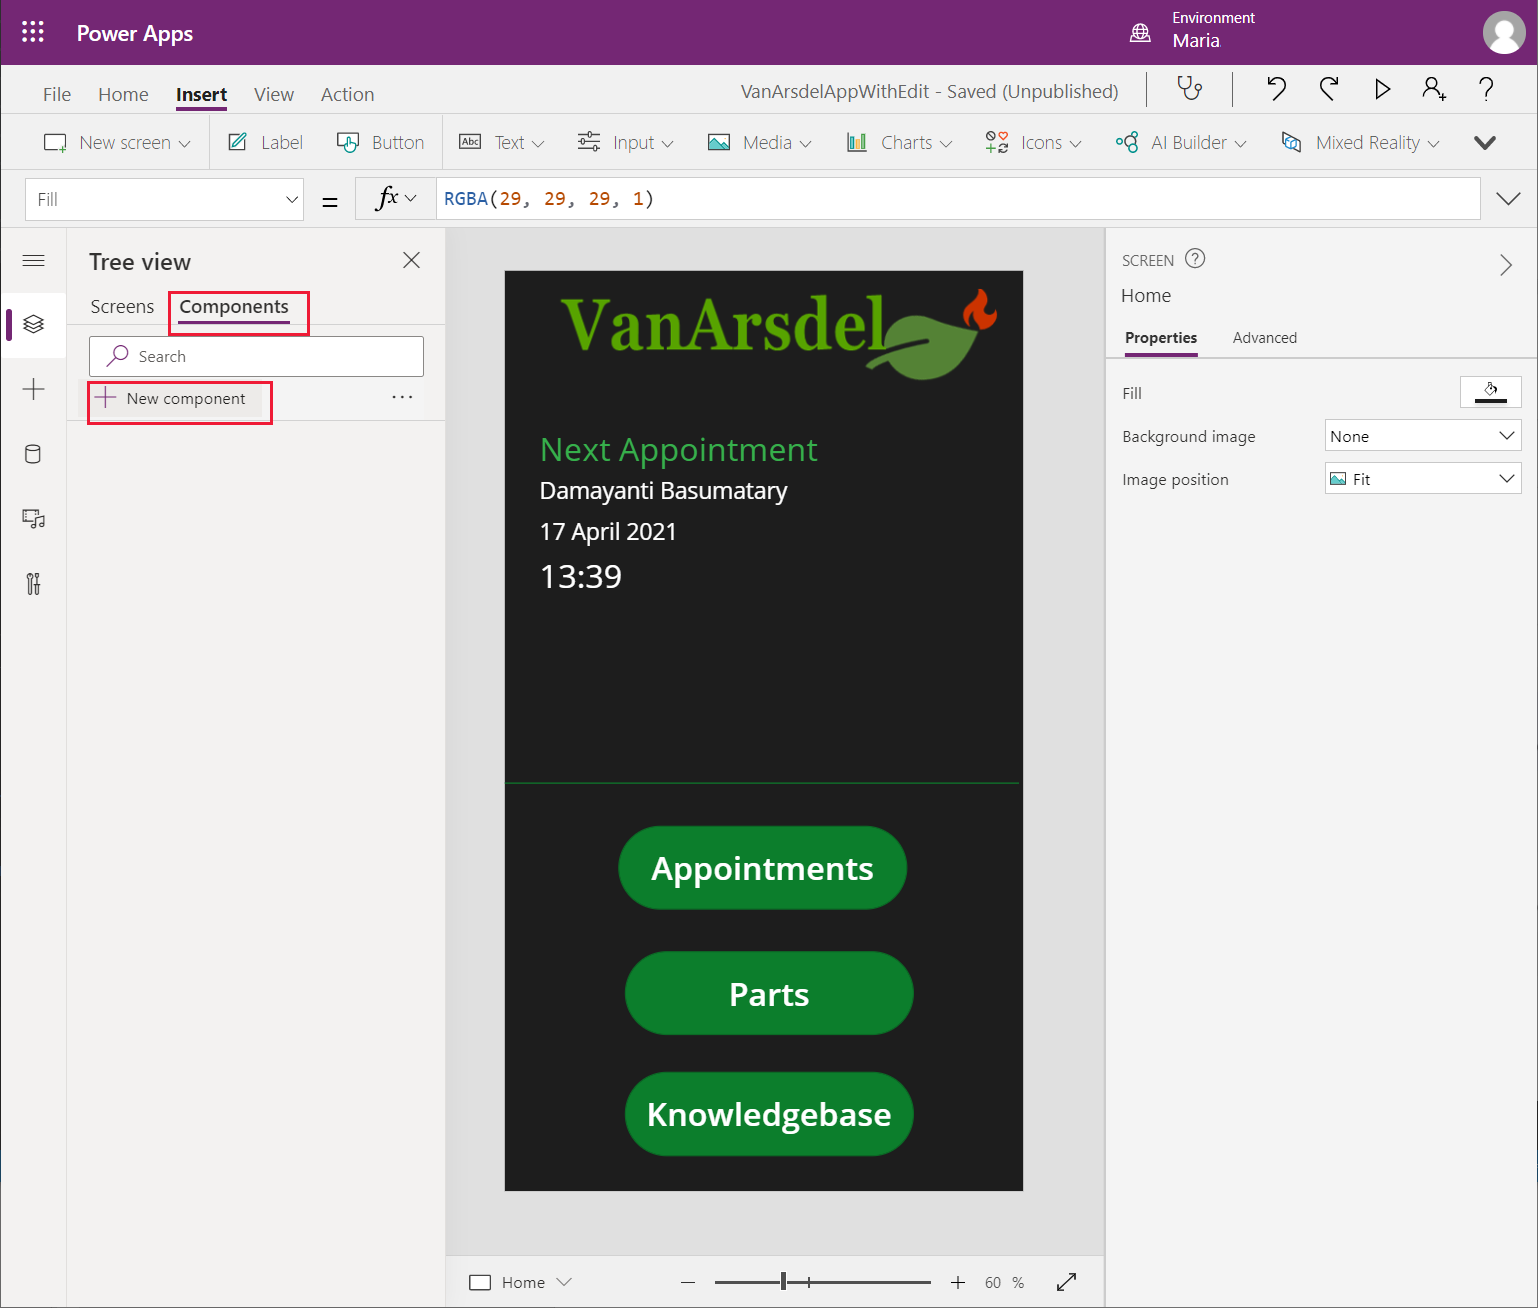Open the View ribbon tab
Screen dimensions: 1538x1308
coord(274,94)
